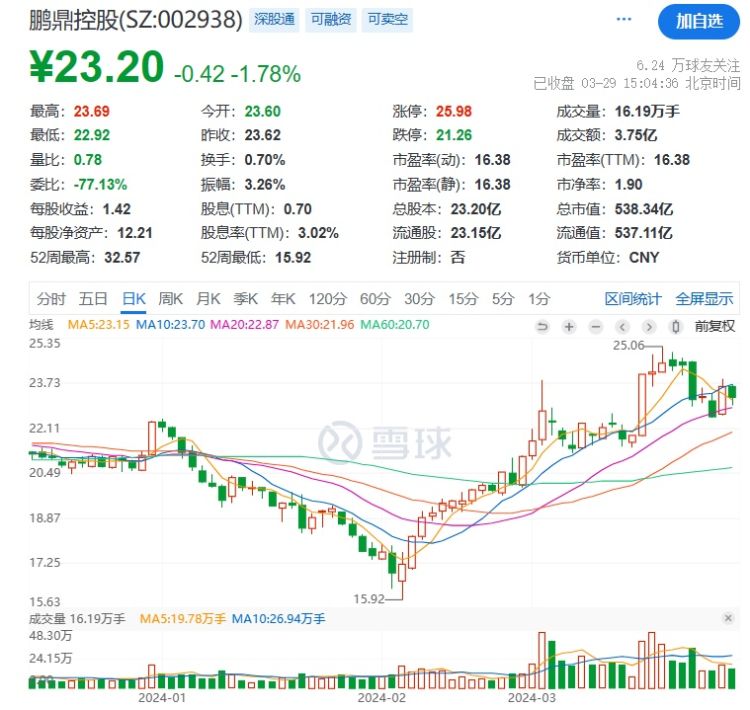Switch to the 五日 chart tab
750x710 pixels.
click(x=93, y=299)
